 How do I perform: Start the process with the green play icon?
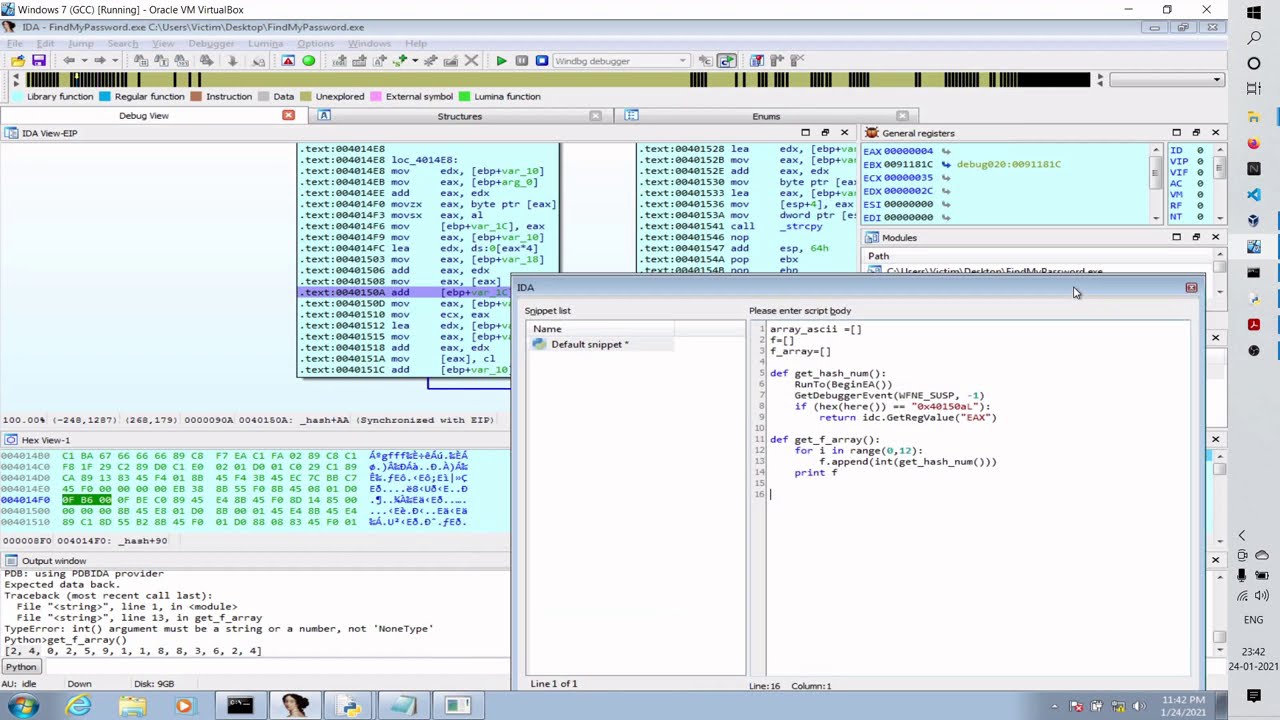click(501, 61)
